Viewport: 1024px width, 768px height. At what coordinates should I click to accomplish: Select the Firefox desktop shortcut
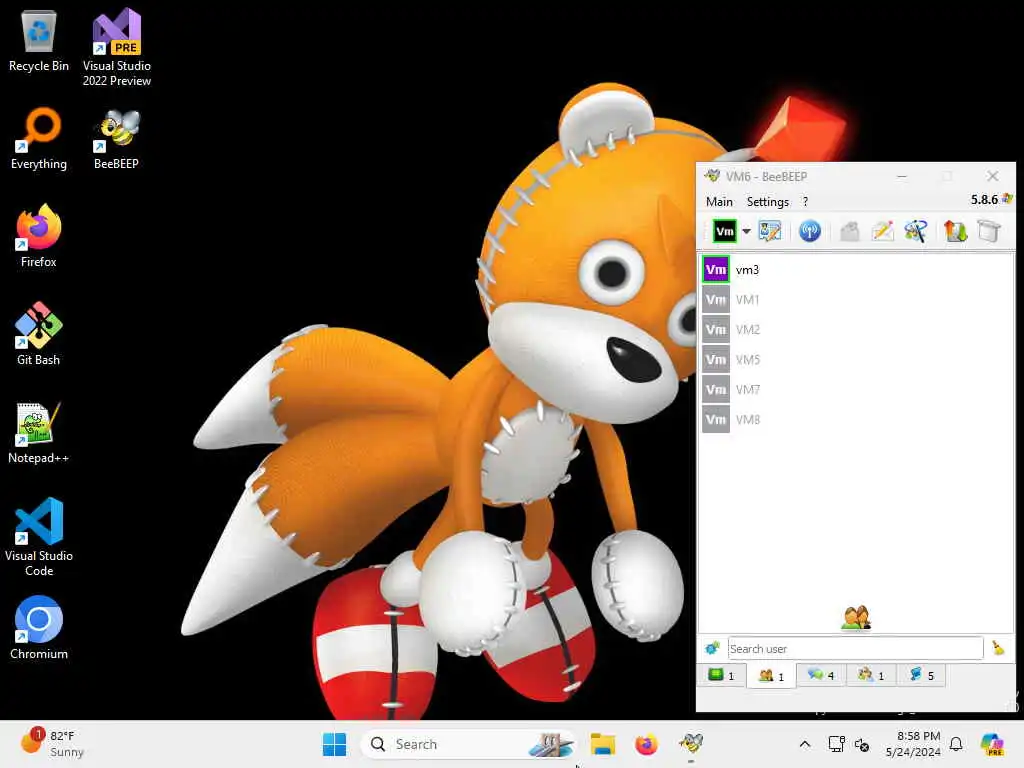click(39, 236)
